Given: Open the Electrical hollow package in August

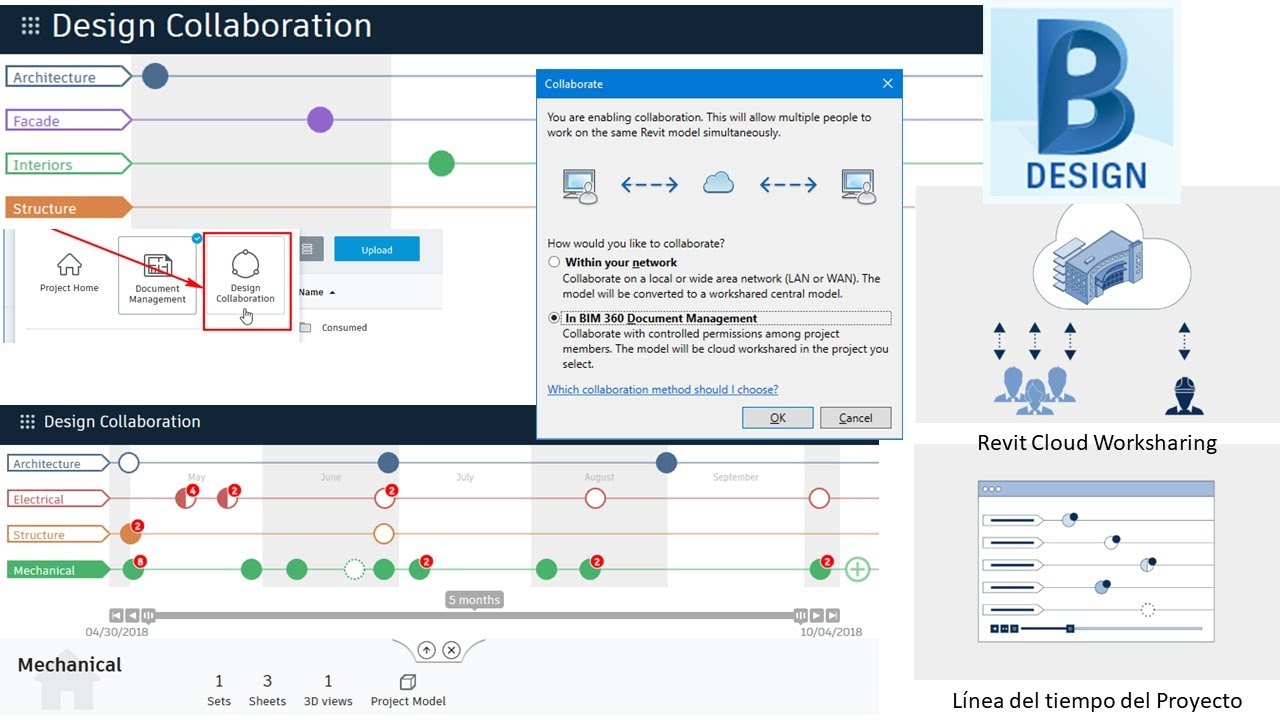Looking at the screenshot, I should pos(595,498).
